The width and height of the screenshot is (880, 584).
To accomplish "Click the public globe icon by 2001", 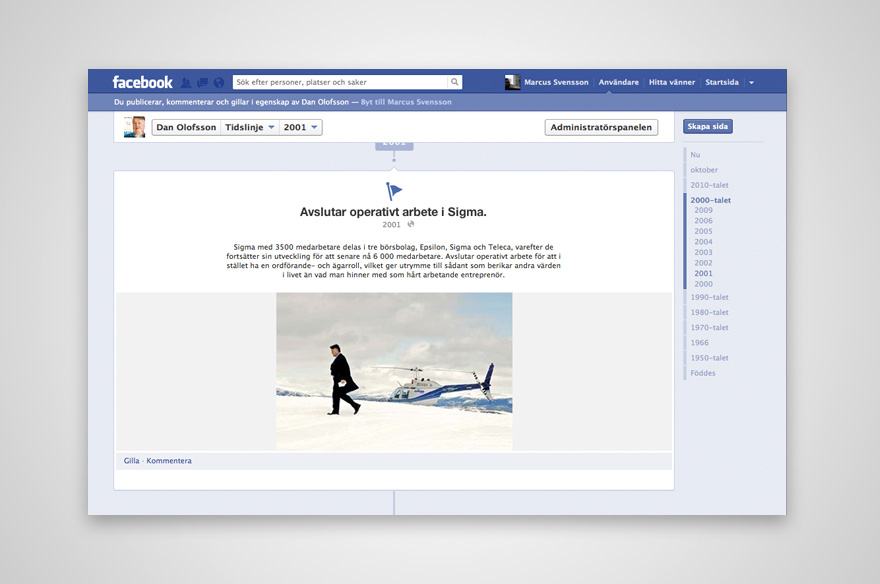I will 411,224.
